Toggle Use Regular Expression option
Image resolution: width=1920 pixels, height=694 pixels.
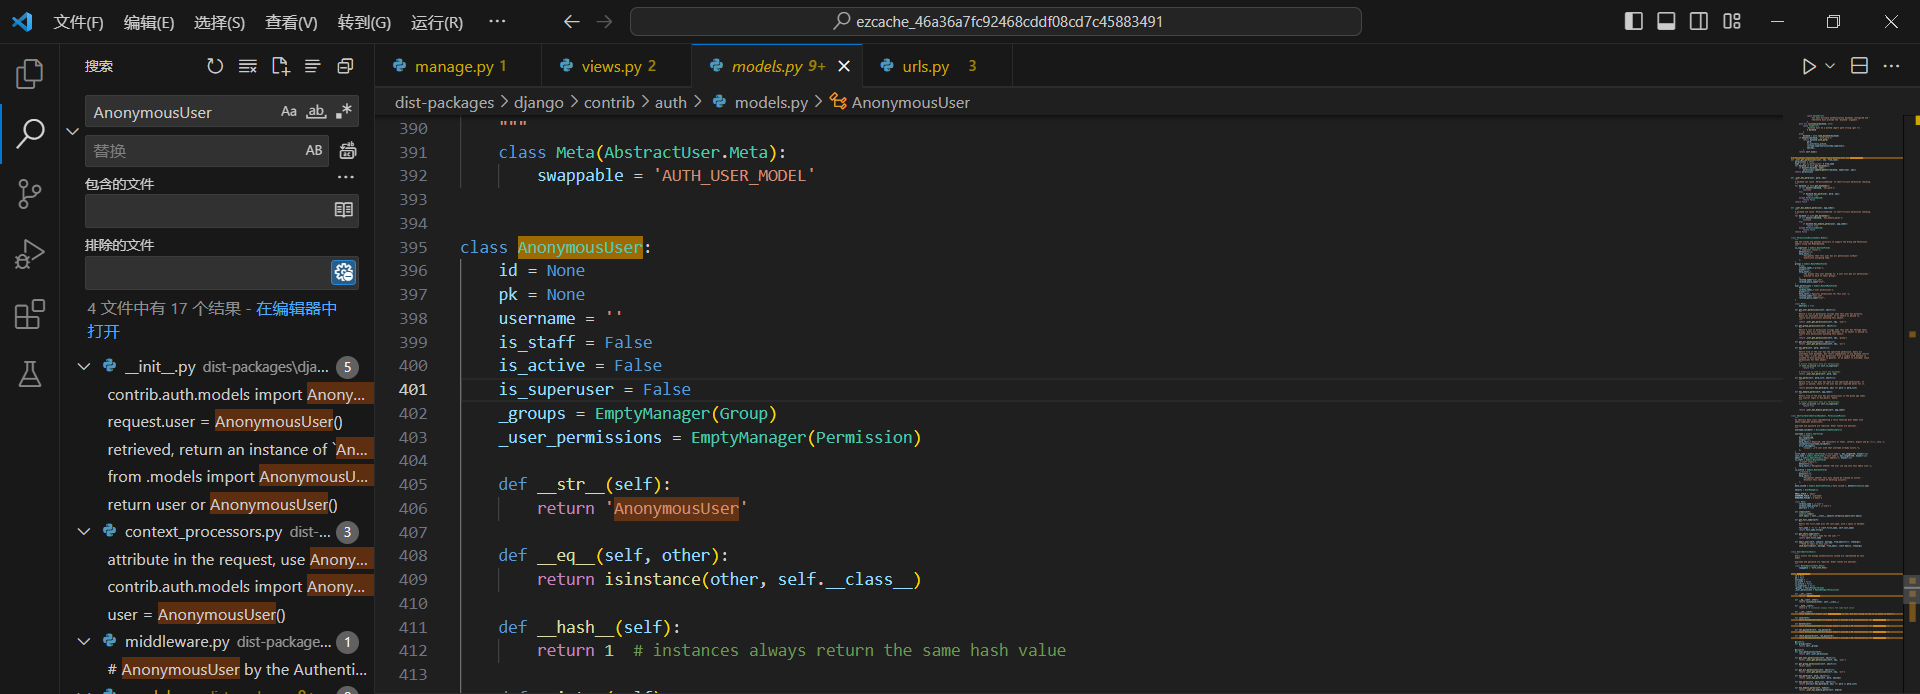pos(343,112)
